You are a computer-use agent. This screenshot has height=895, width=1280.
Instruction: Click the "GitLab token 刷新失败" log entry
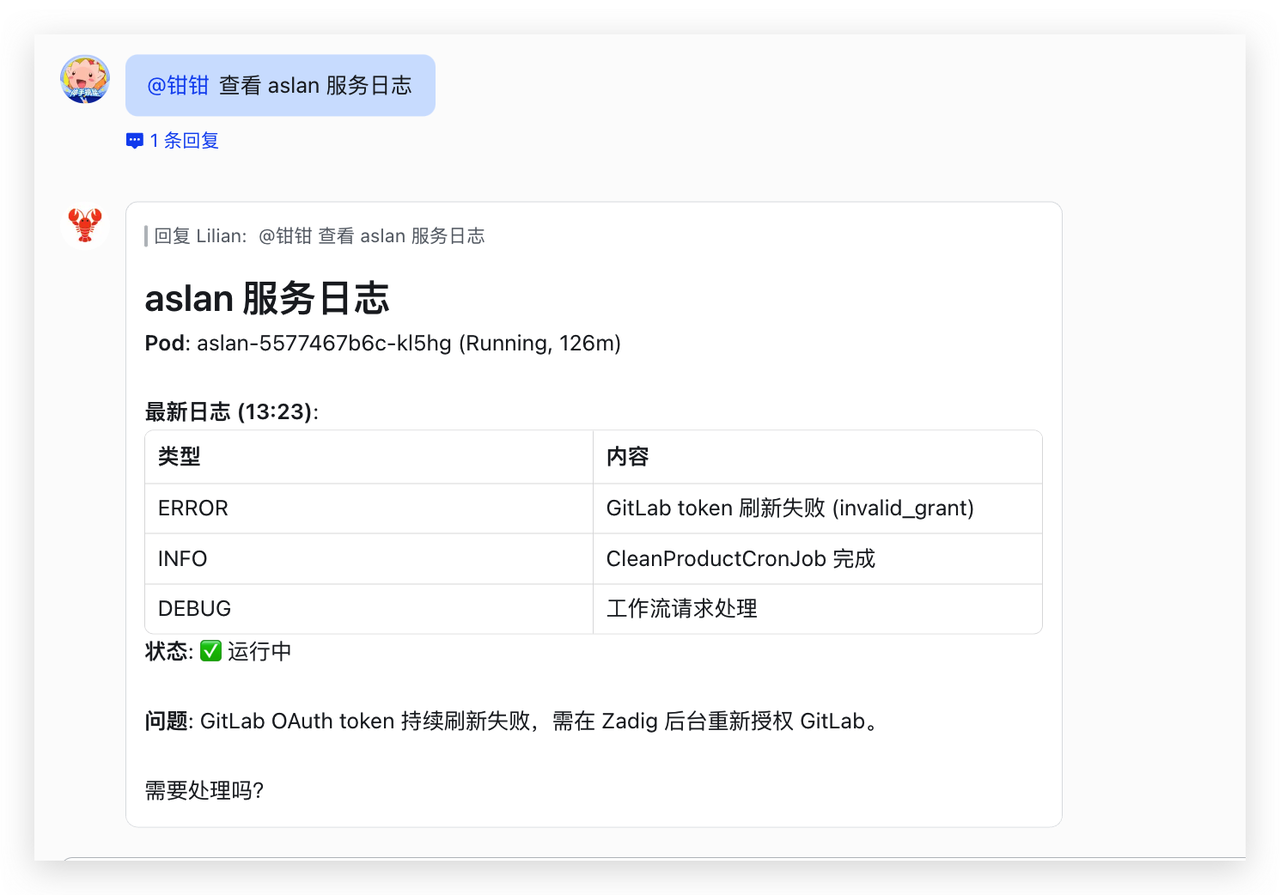tap(789, 508)
